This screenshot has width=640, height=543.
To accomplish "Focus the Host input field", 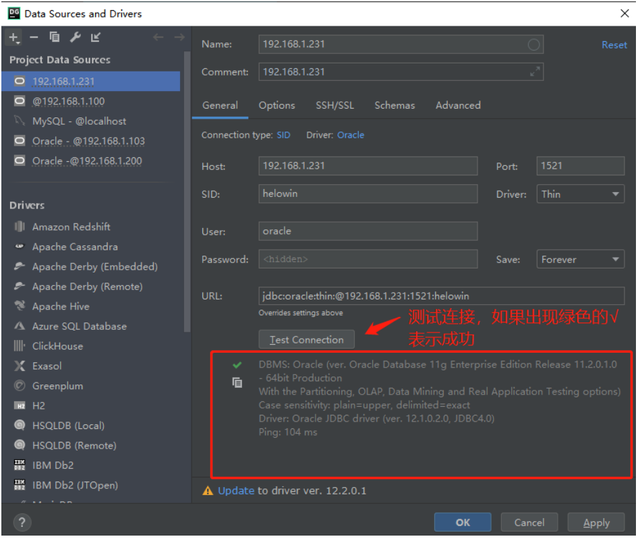I will pos(368,166).
